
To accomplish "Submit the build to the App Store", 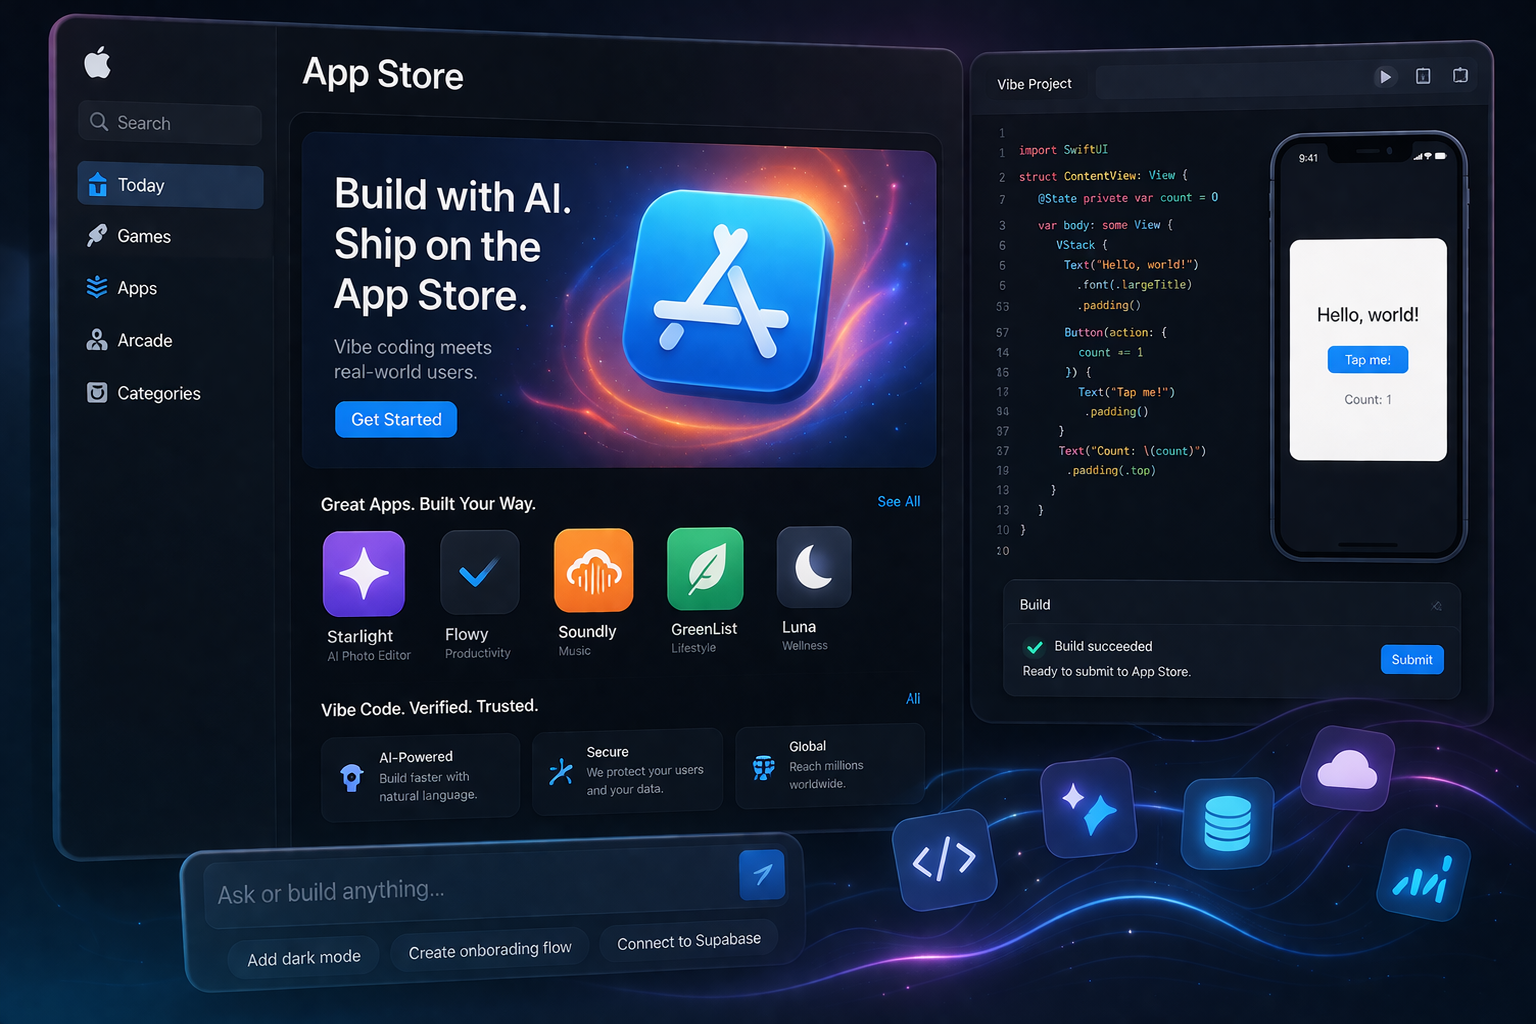I will [1412, 659].
